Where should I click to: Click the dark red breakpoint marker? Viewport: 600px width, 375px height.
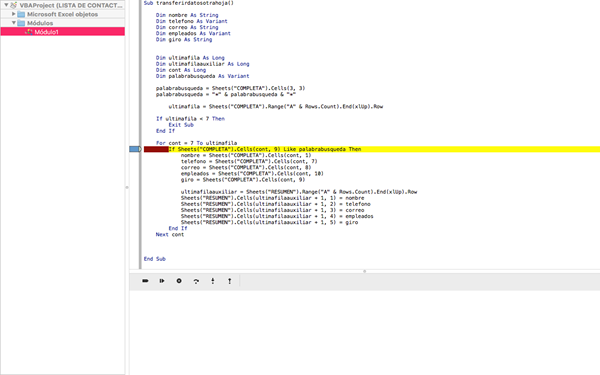156,149
